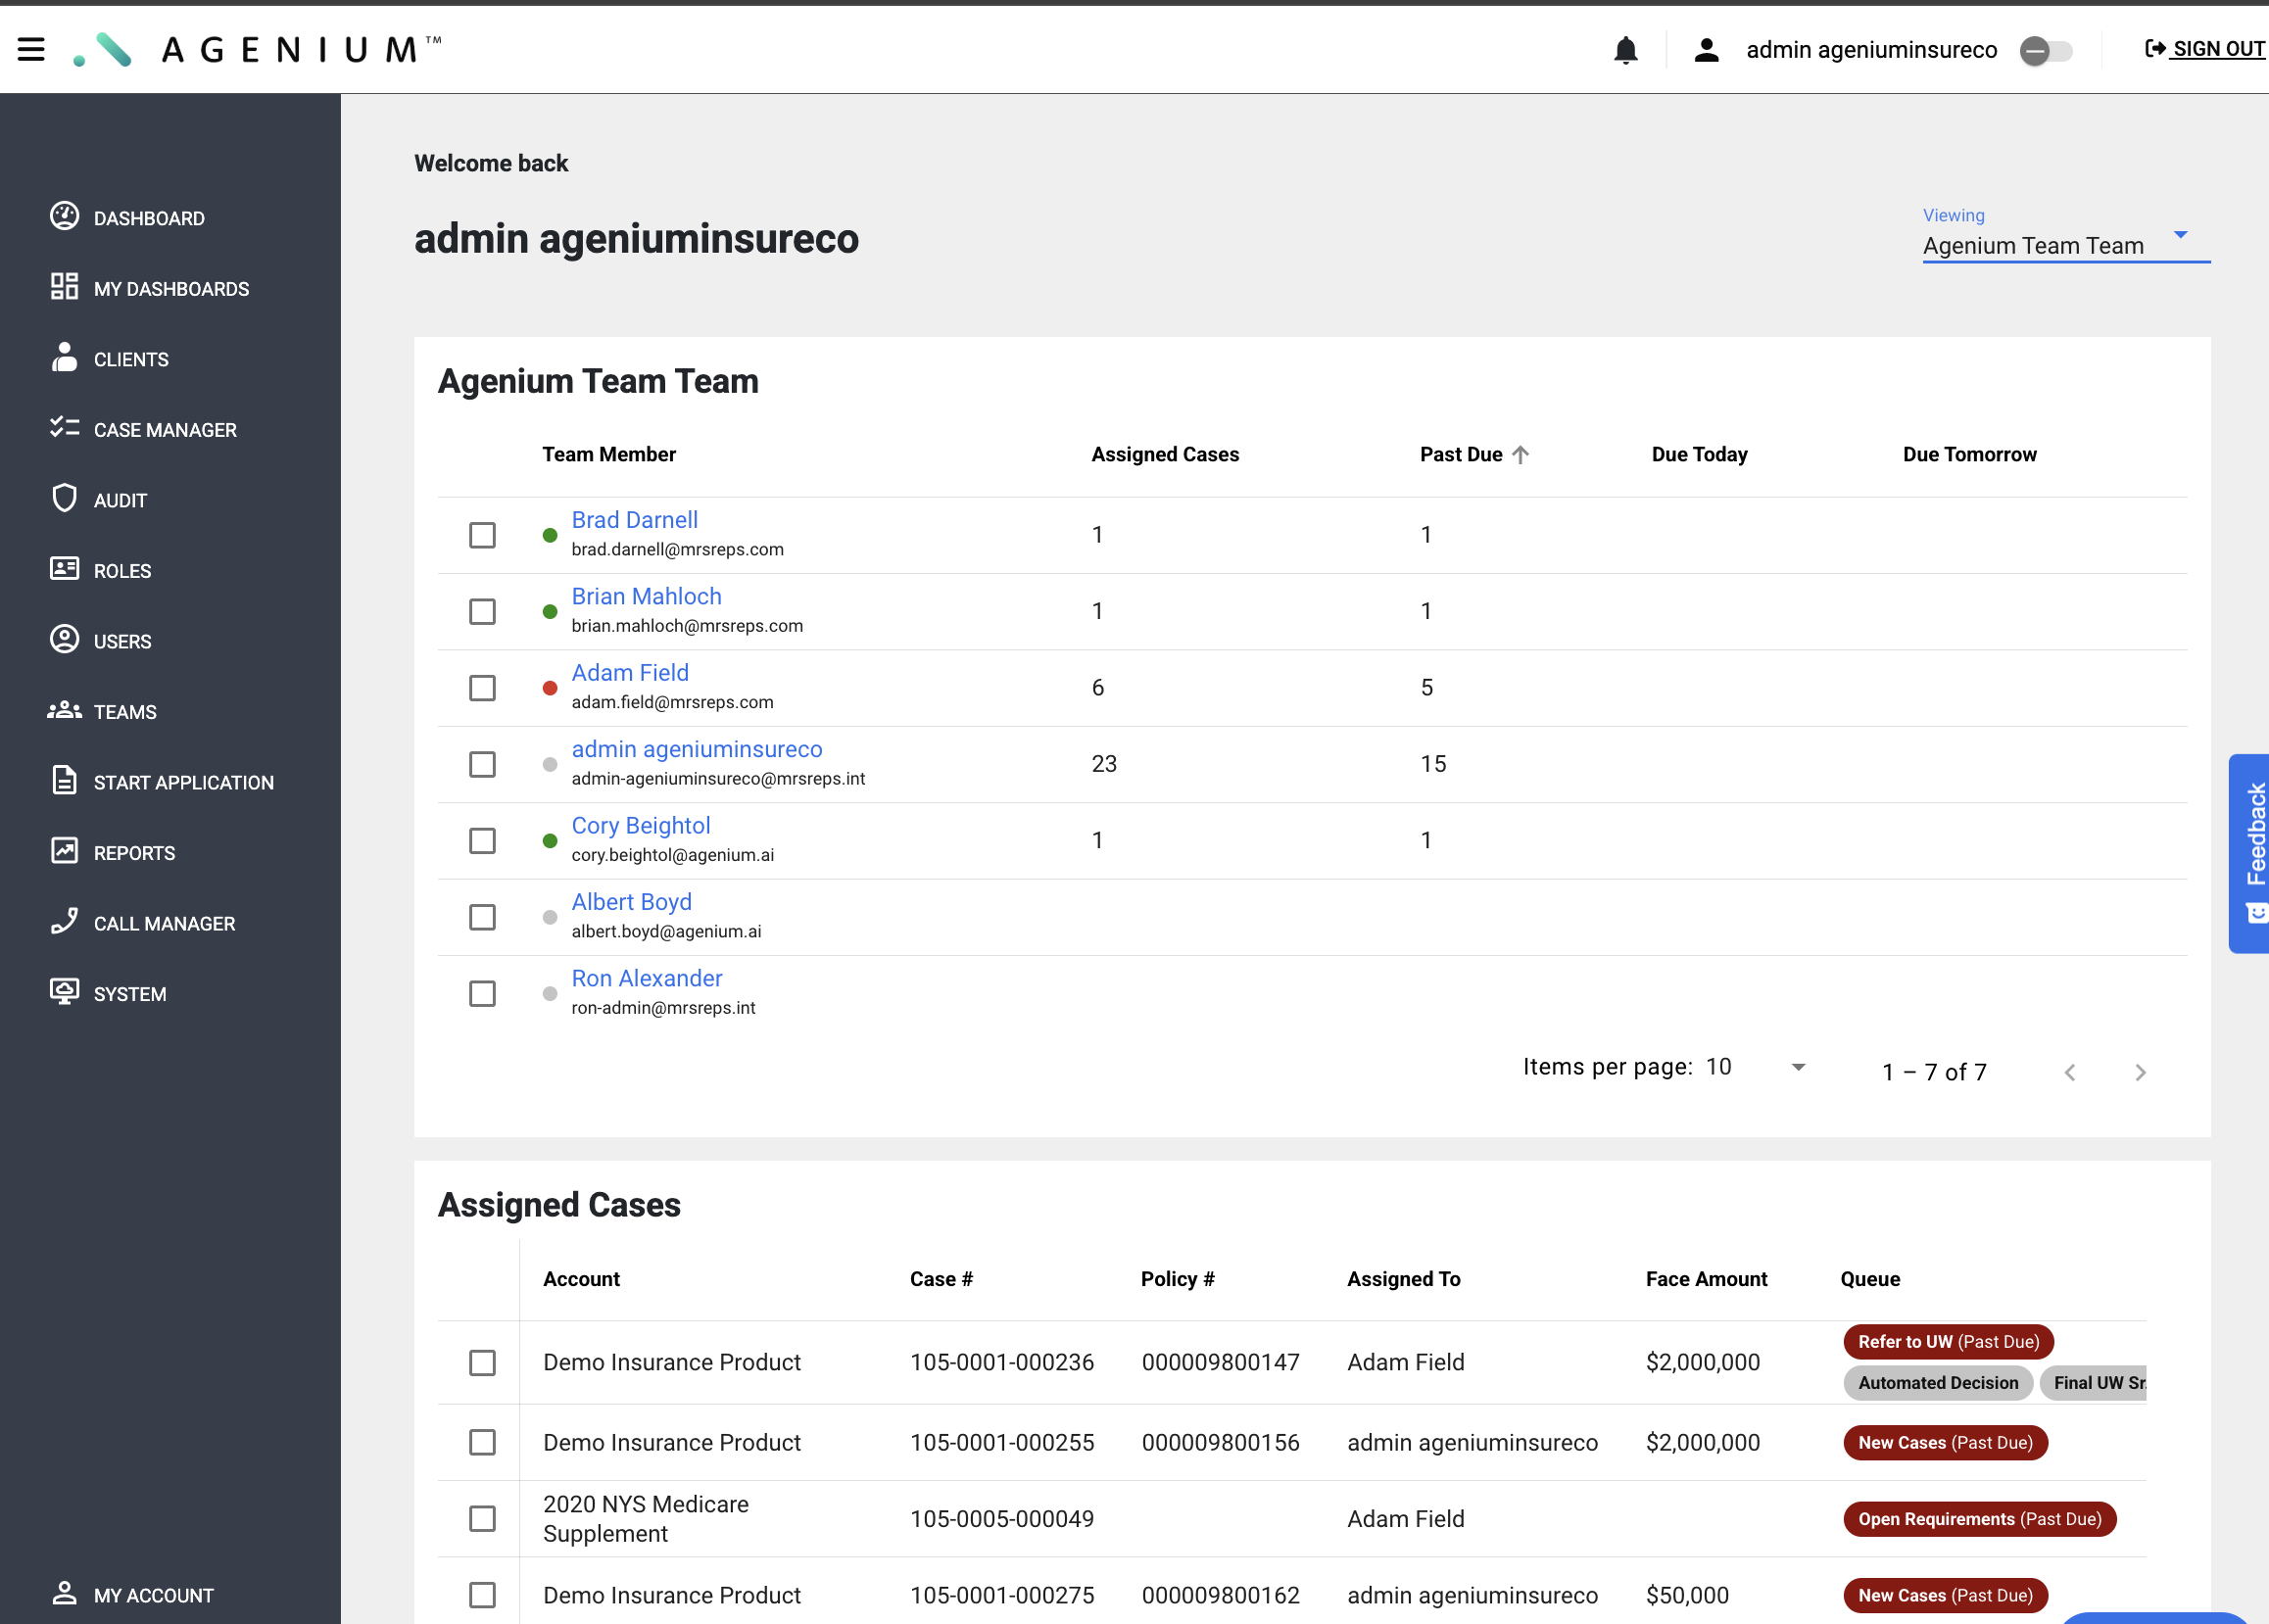Image resolution: width=2269 pixels, height=1624 pixels.
Task: Open Case Manager section
Action: [165, 430]
